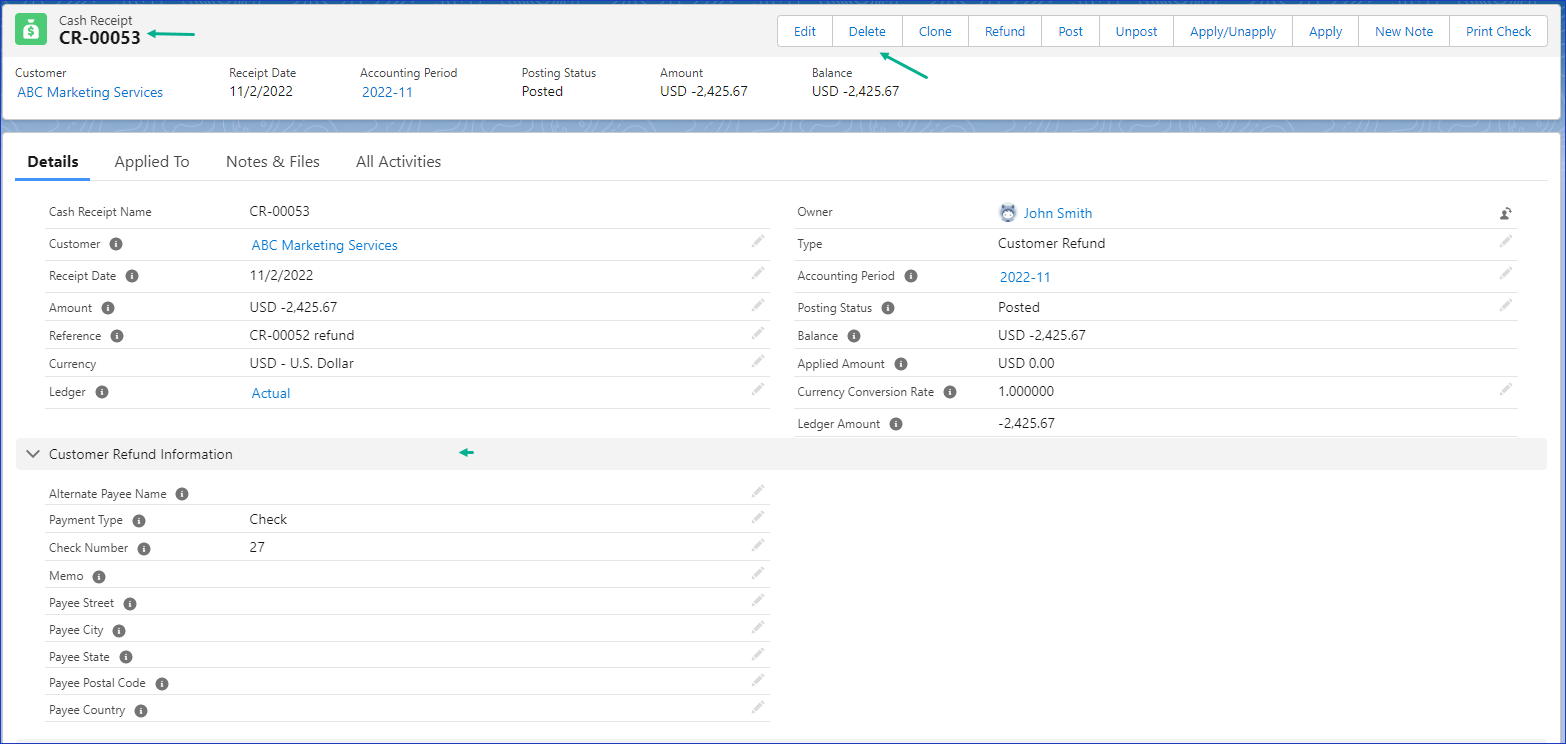Click the info icon next to Balance field
Screen dimensions: 1566x744
tap(854, 336)
